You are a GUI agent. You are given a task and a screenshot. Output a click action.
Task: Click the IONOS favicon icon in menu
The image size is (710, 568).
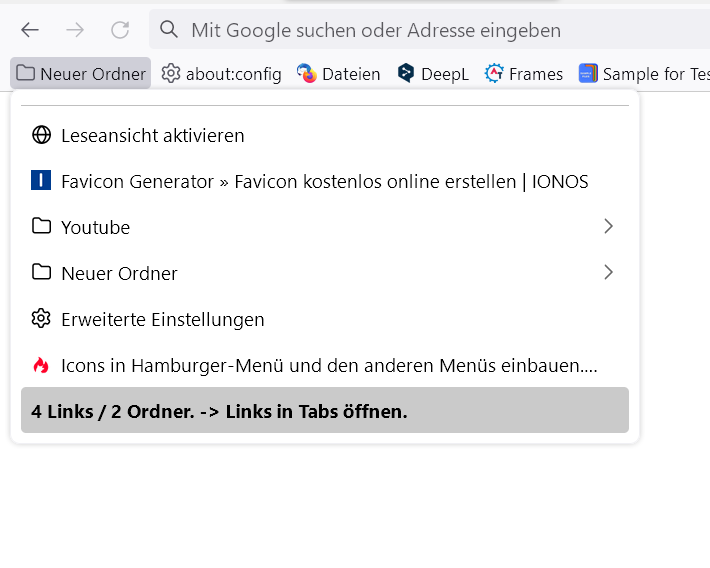tap(41, 181)
